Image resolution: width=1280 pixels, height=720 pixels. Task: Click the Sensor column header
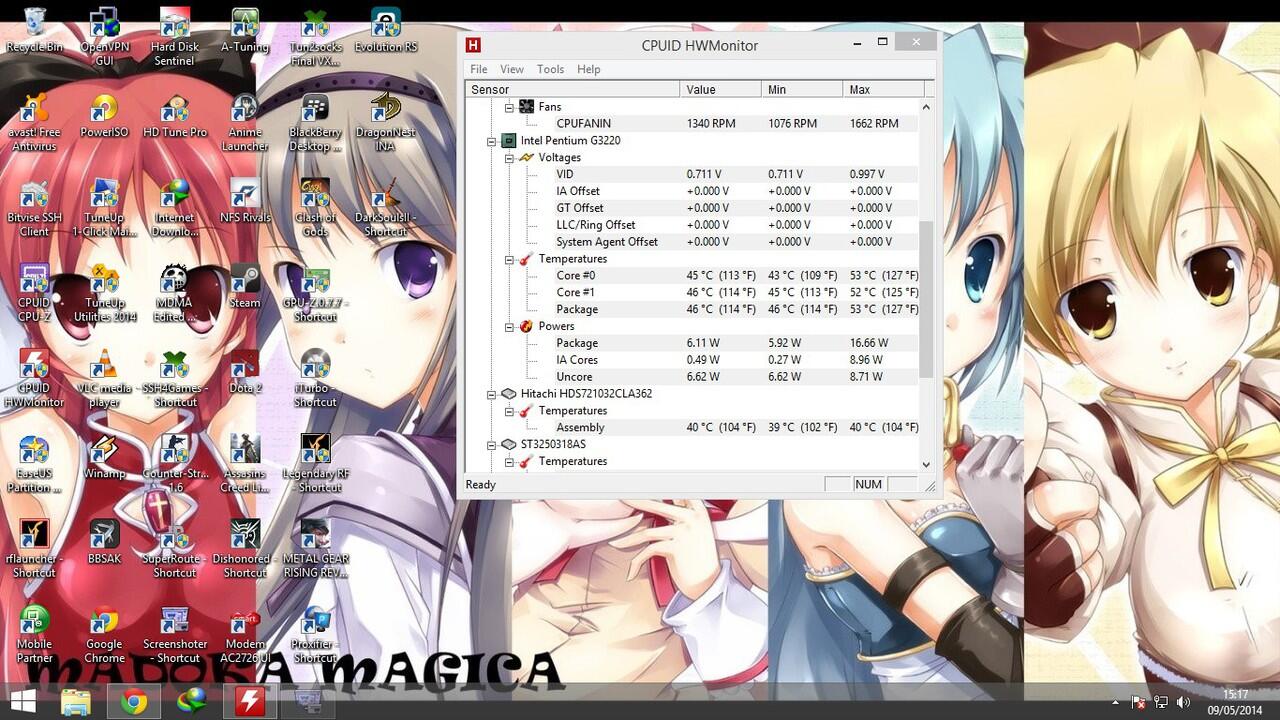(573, 89)
